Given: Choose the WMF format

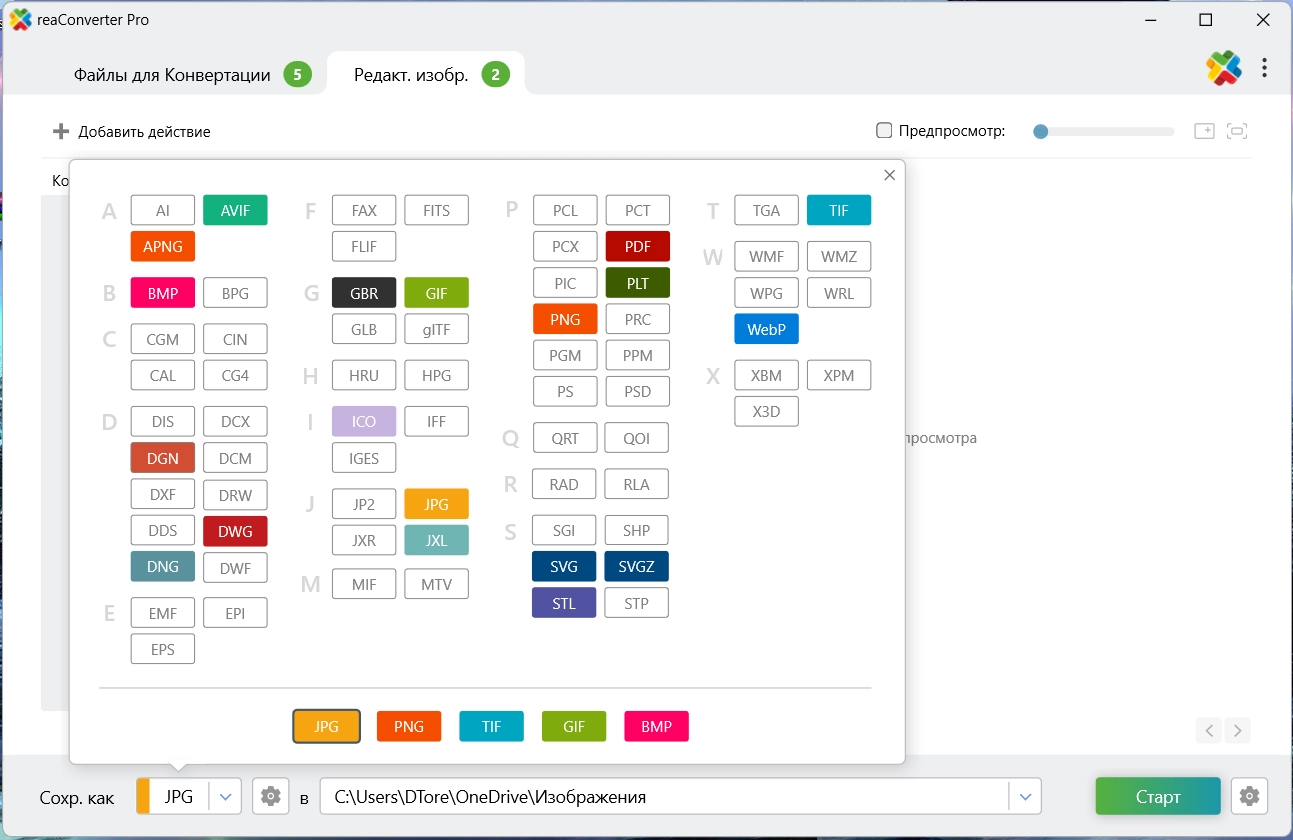Looking at the screenshot, I should (x=767, y=256).
